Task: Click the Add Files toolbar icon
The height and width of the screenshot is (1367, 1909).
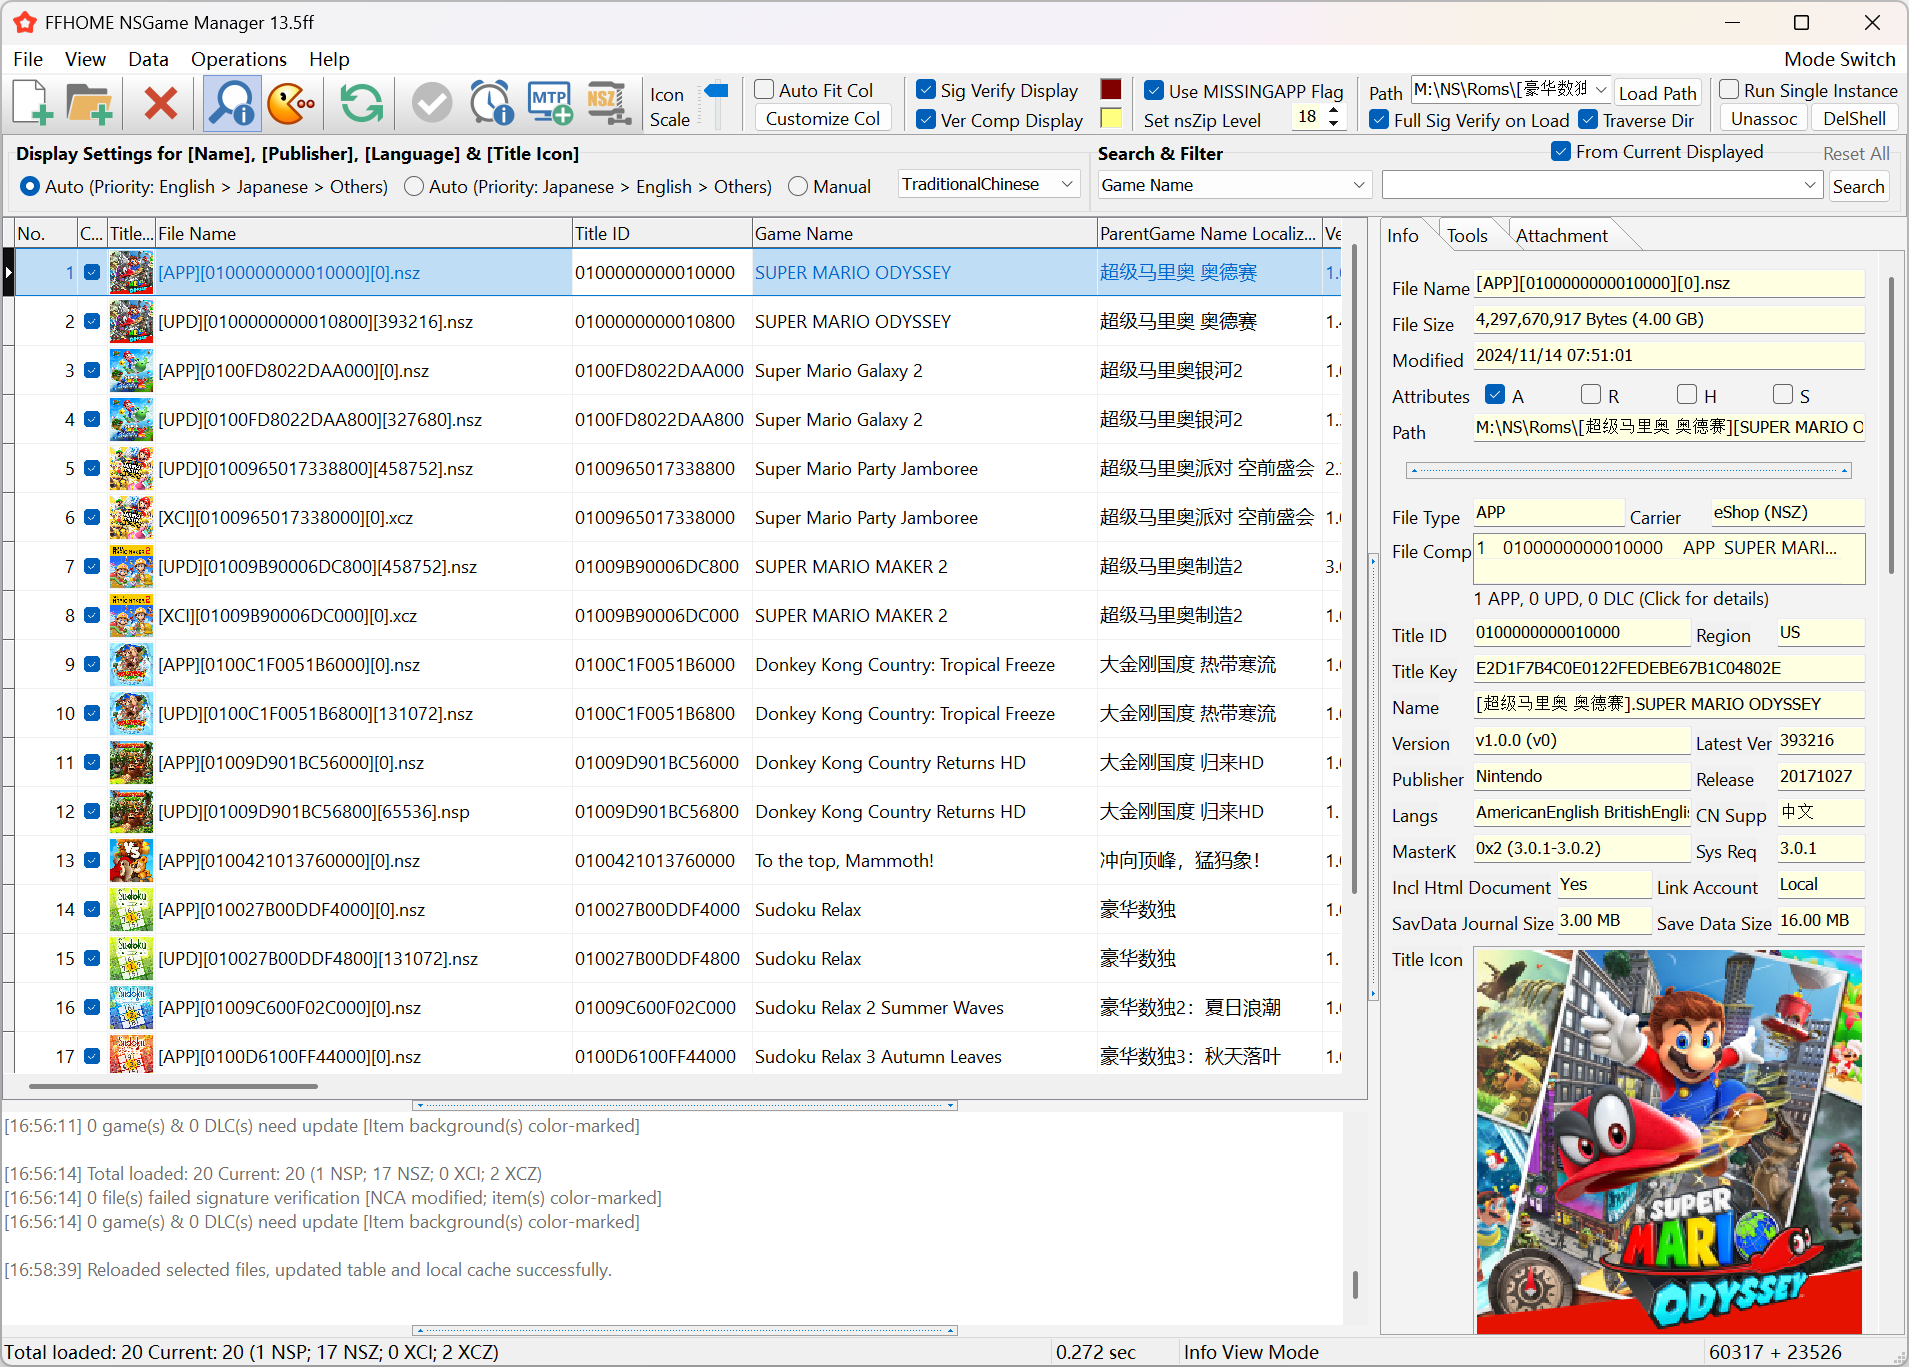Action: [32, 103]
